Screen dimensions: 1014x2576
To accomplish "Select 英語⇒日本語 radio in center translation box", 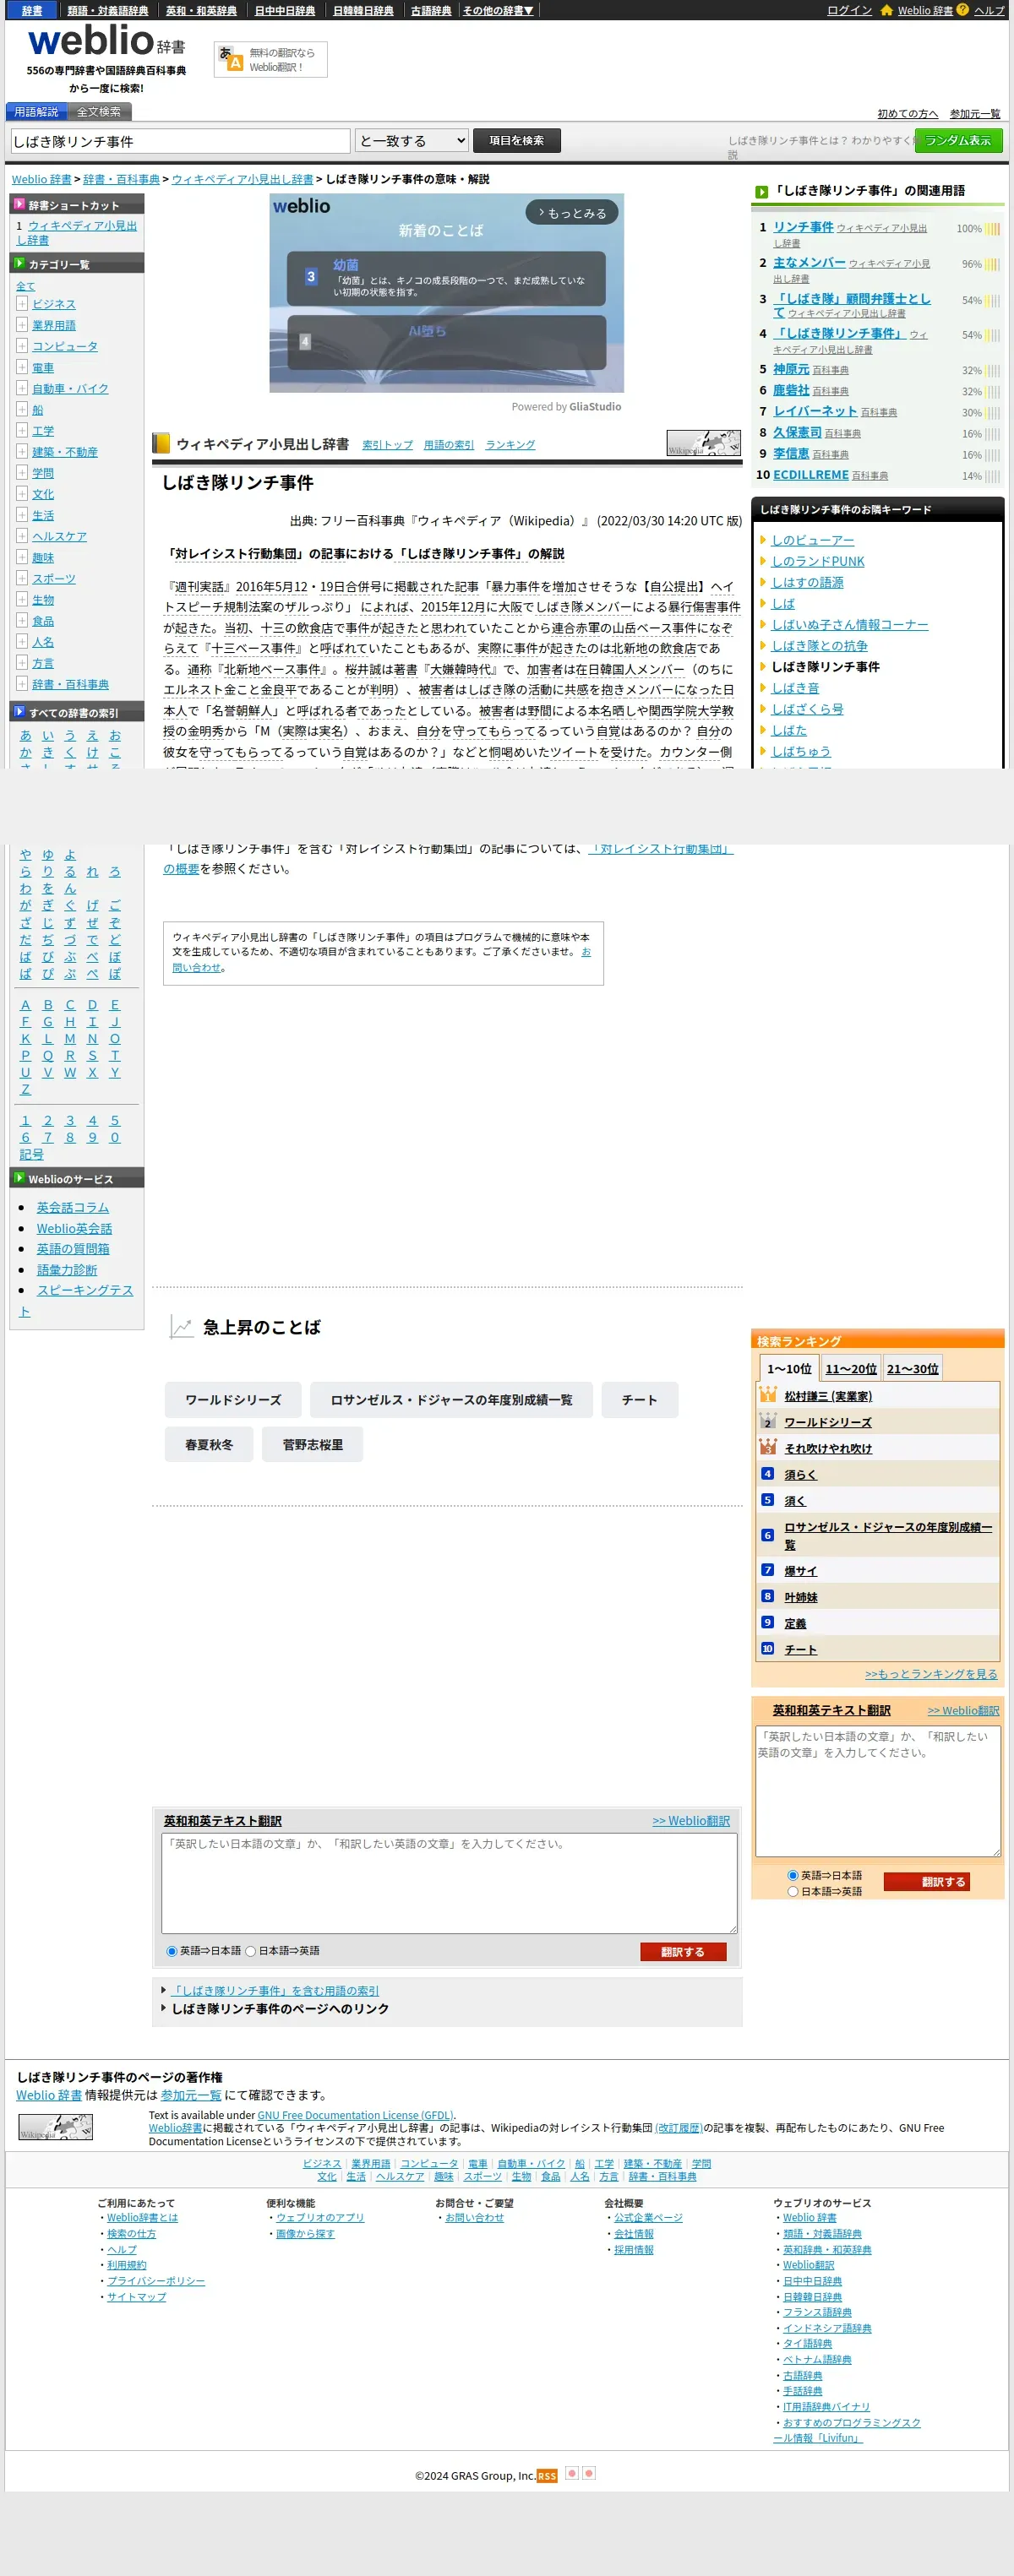I will [x=172, y=1951].
